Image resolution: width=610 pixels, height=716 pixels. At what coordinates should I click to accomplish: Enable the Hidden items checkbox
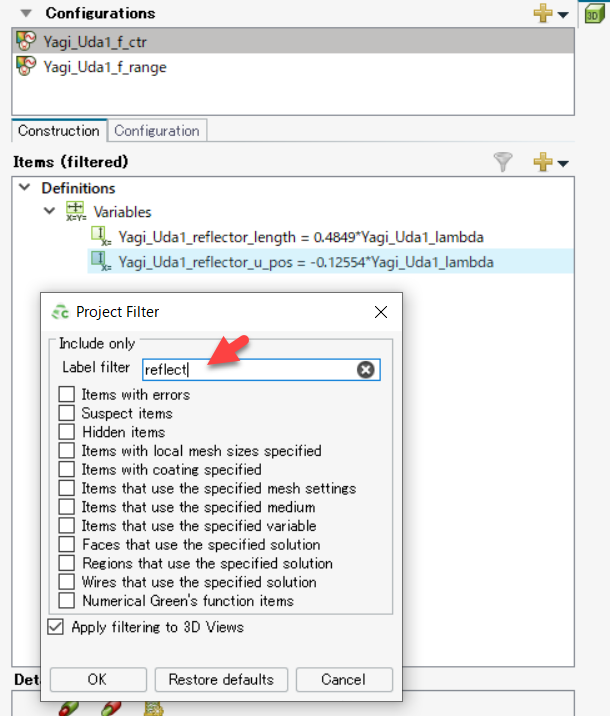click(x=67, y=432)
